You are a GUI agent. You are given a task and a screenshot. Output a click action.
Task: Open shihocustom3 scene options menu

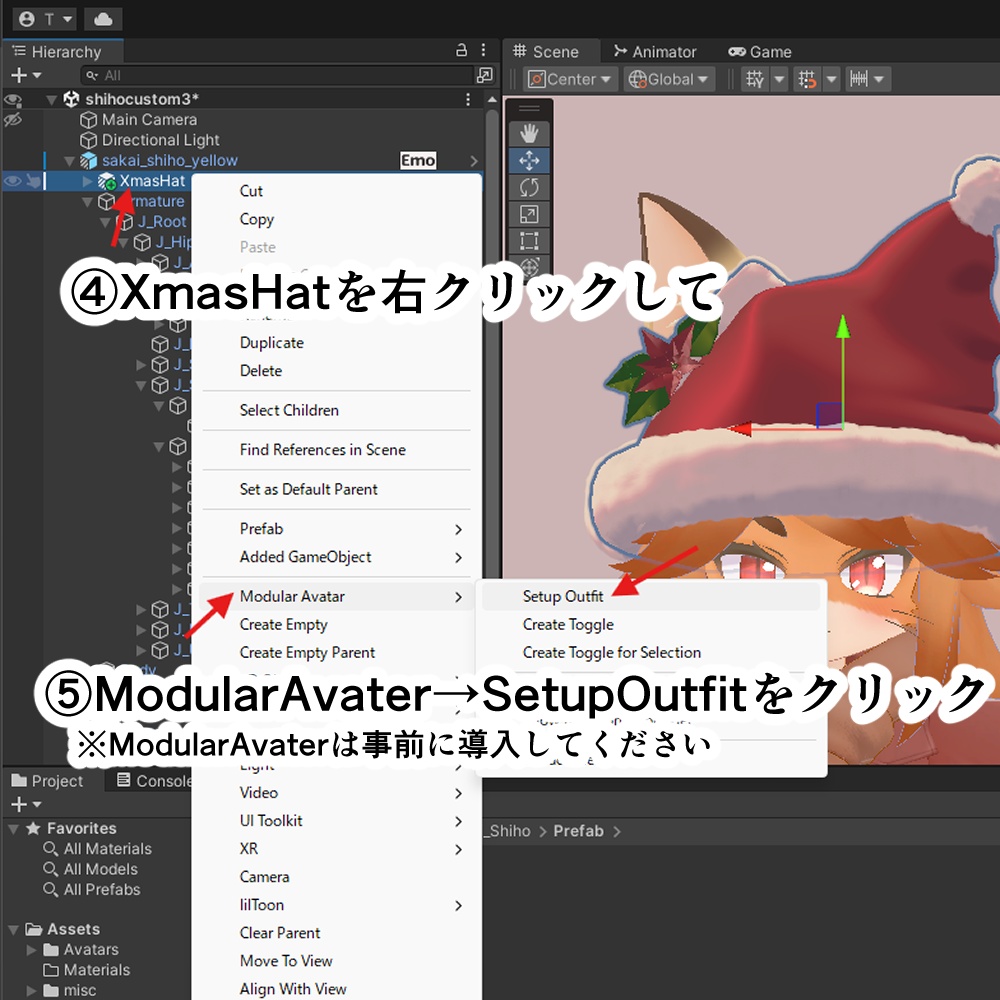468,99
